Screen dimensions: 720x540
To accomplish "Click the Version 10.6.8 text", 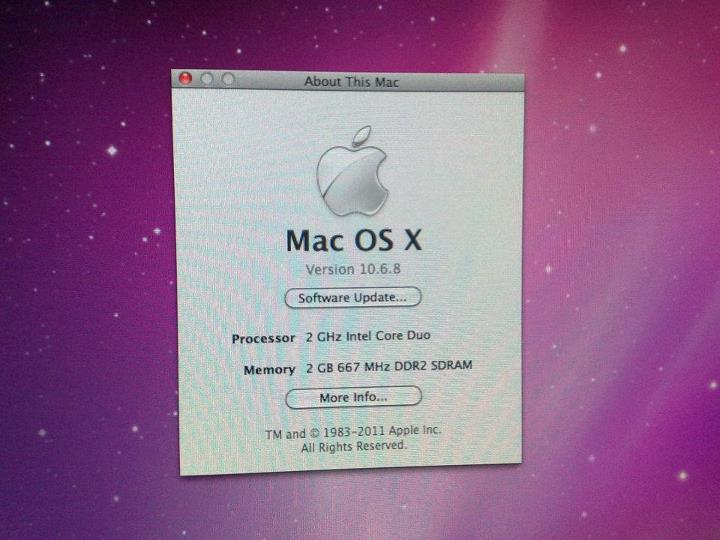I will [353, 269].
